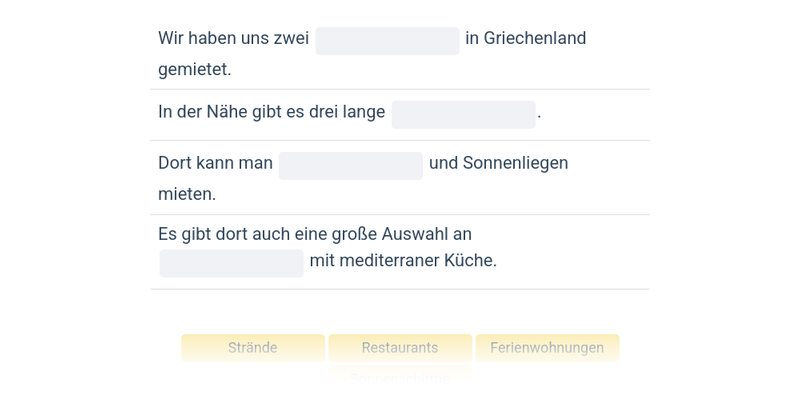This screenshot has width=800, height=400.
Task: Click the period after the "drei lange" blank
Action: [x=539, y=115]
